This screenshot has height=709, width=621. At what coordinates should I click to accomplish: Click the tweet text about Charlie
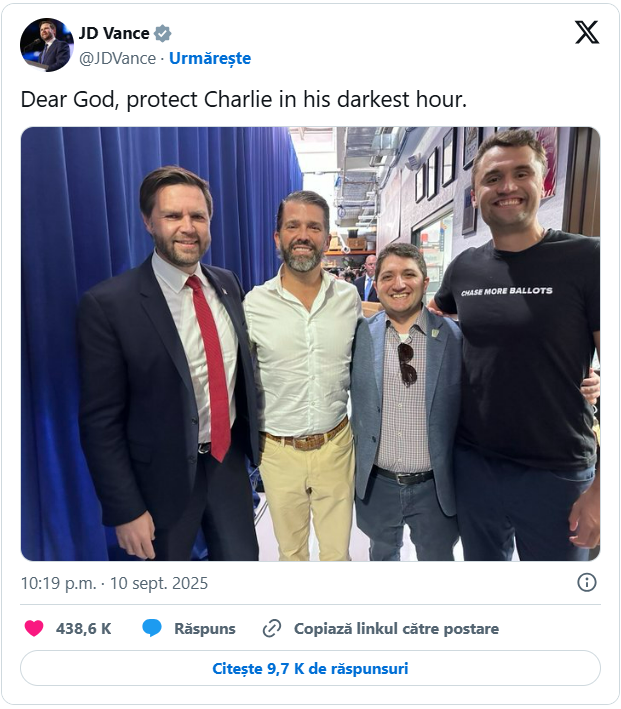(243, 99)
